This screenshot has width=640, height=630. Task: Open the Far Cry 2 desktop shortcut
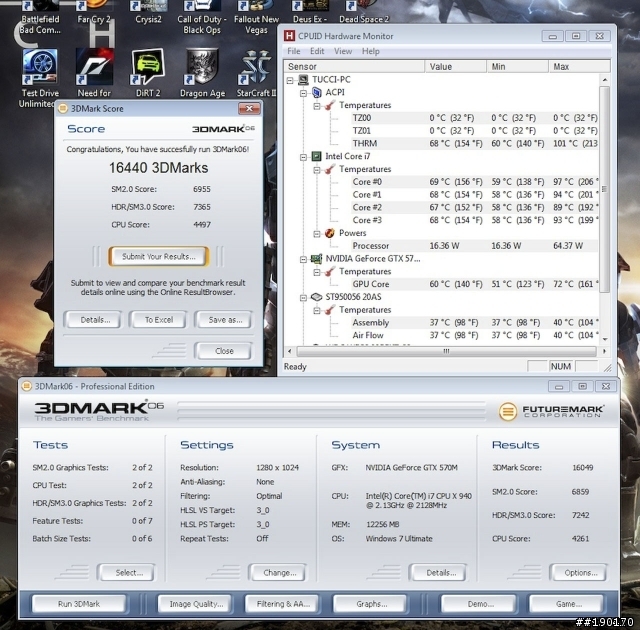[94, 12]
